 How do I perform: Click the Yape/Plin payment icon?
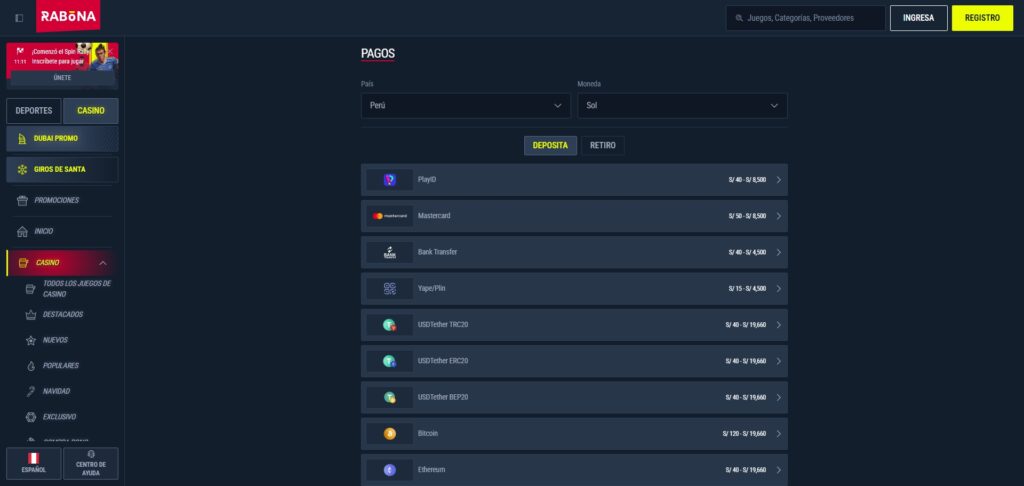click(x=389, y=289)
